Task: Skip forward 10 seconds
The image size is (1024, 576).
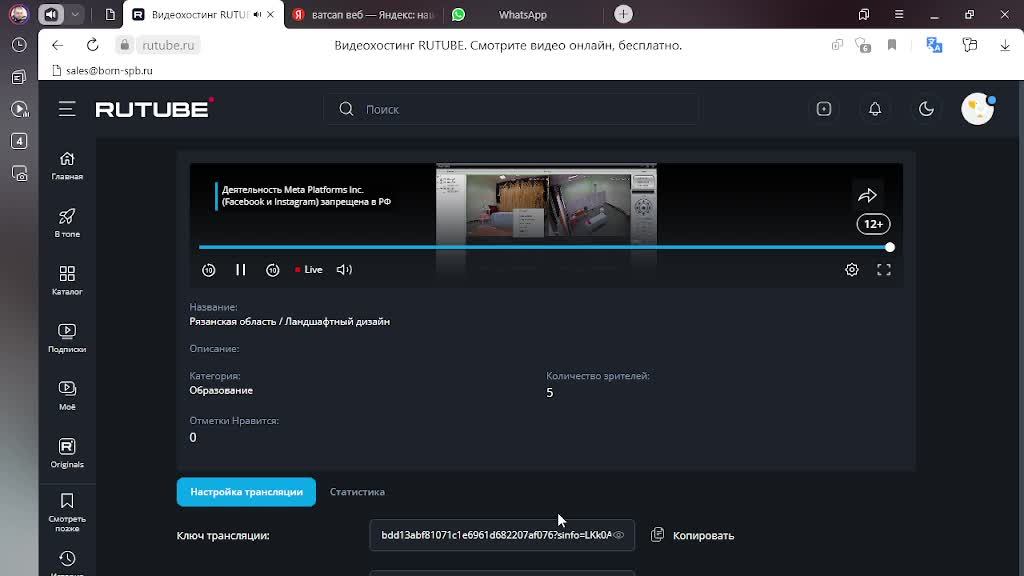Action: pyautogui.click(x=272, y=270)
